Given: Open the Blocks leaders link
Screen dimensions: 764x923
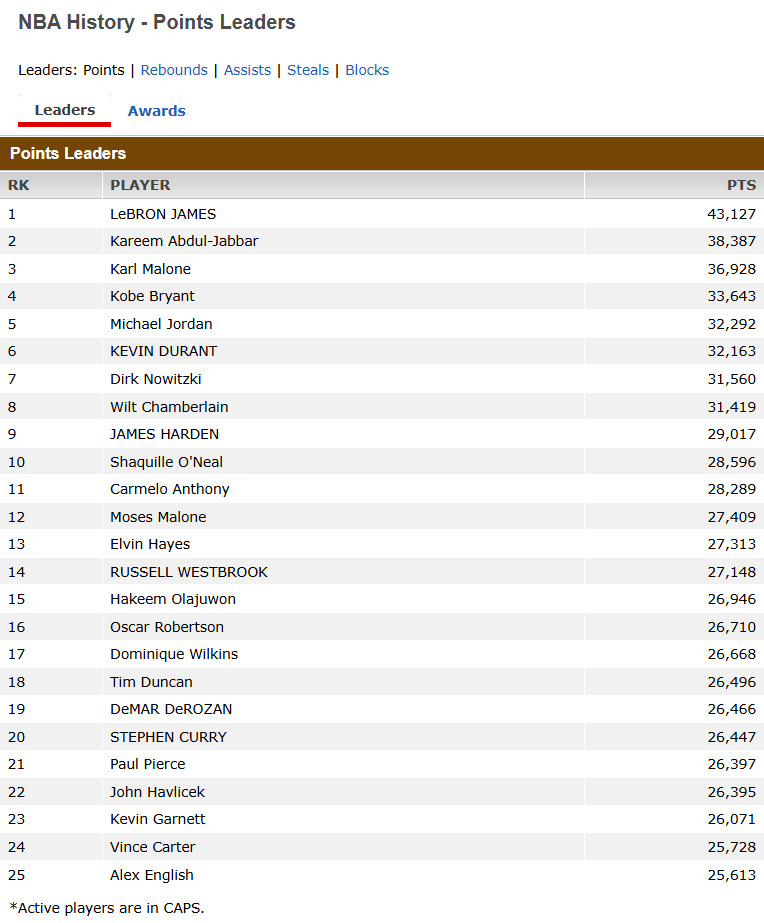Looking at the screenshot, I should [367, 70].
